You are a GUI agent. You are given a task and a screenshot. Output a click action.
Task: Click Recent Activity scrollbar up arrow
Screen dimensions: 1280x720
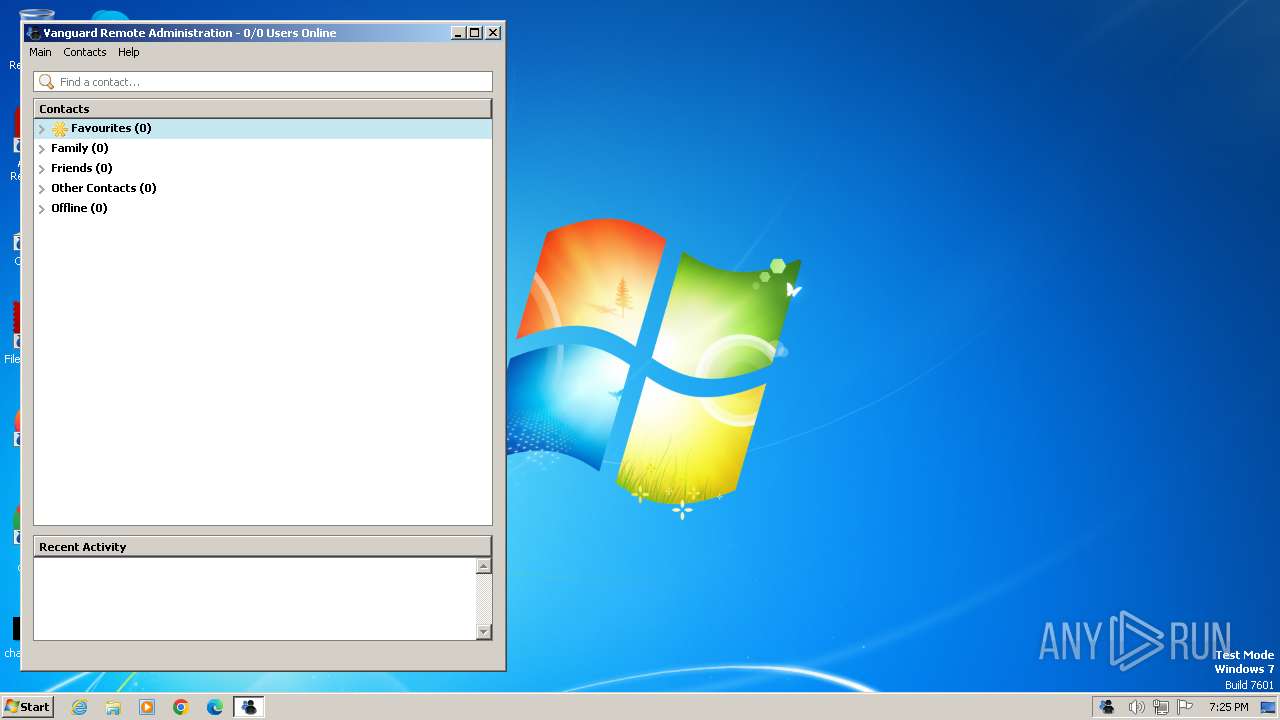pos(484,566)
